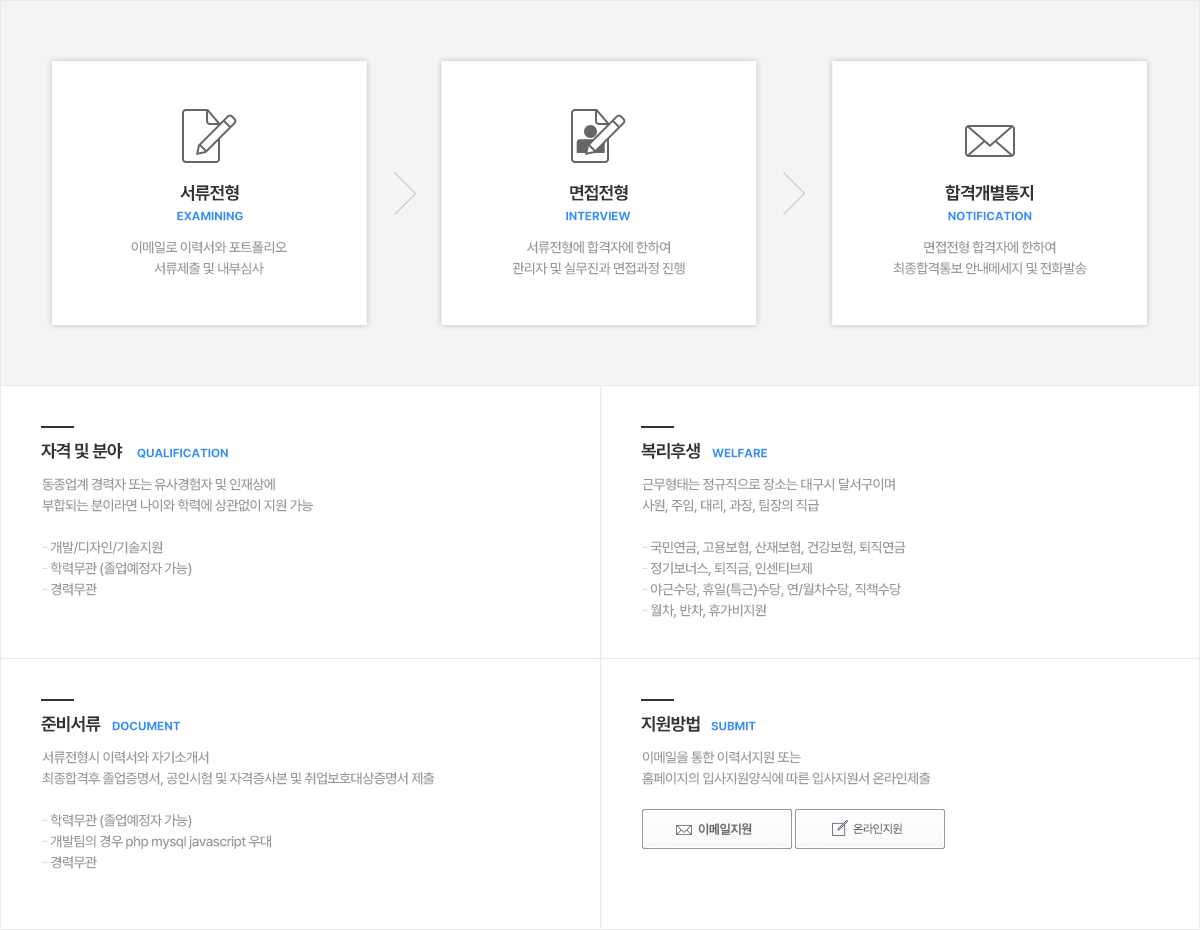Click the 자격 및 분야 section heading

[x=82, y=452]
